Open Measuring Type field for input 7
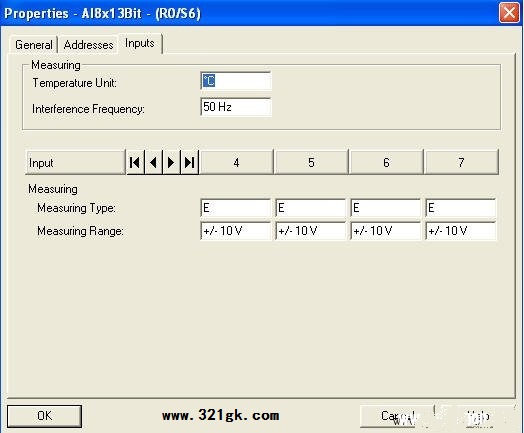This screenshot has height=433, width=524. [461, 208]
